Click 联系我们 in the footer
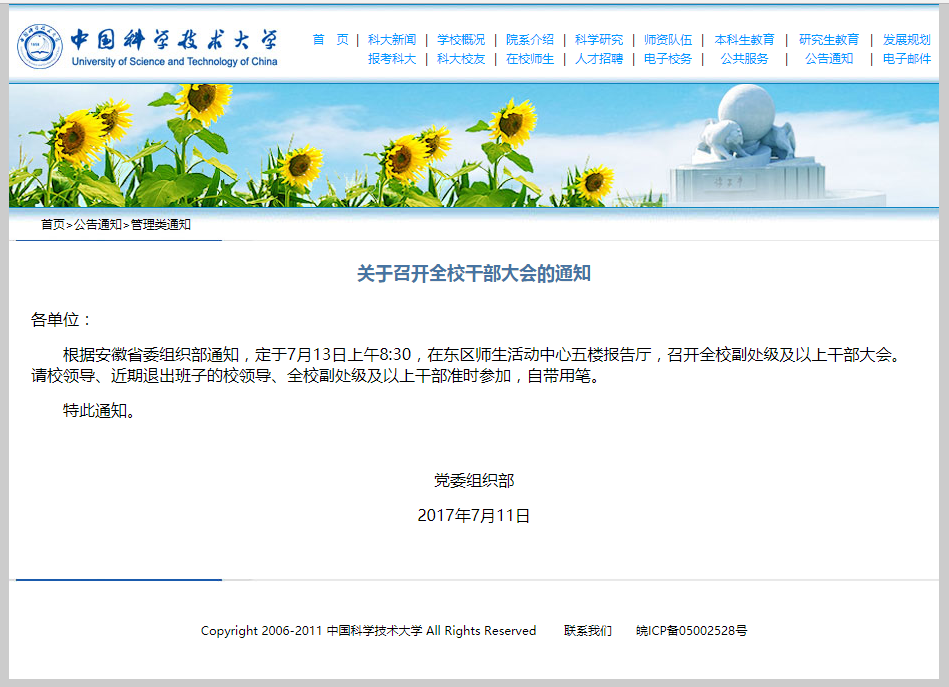 588,631
